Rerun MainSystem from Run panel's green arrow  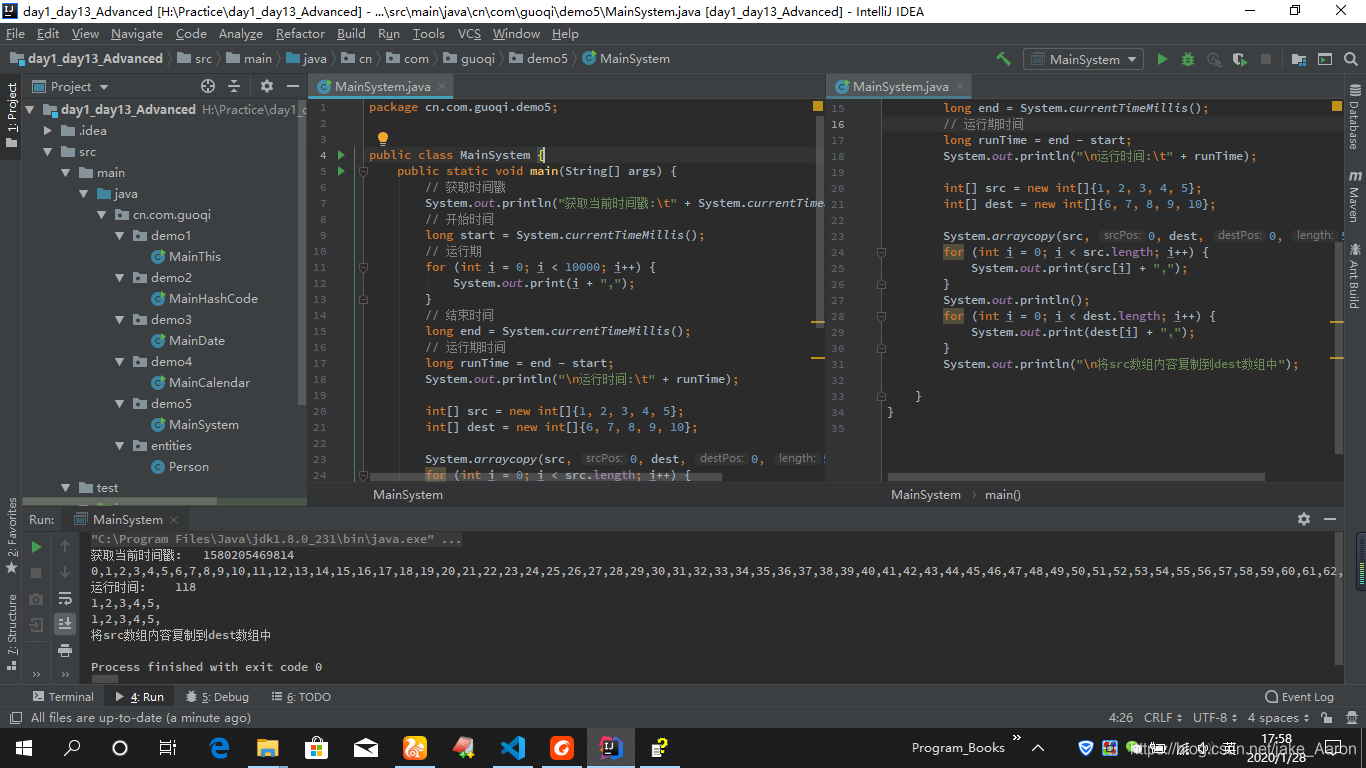(x=36, y=547)
